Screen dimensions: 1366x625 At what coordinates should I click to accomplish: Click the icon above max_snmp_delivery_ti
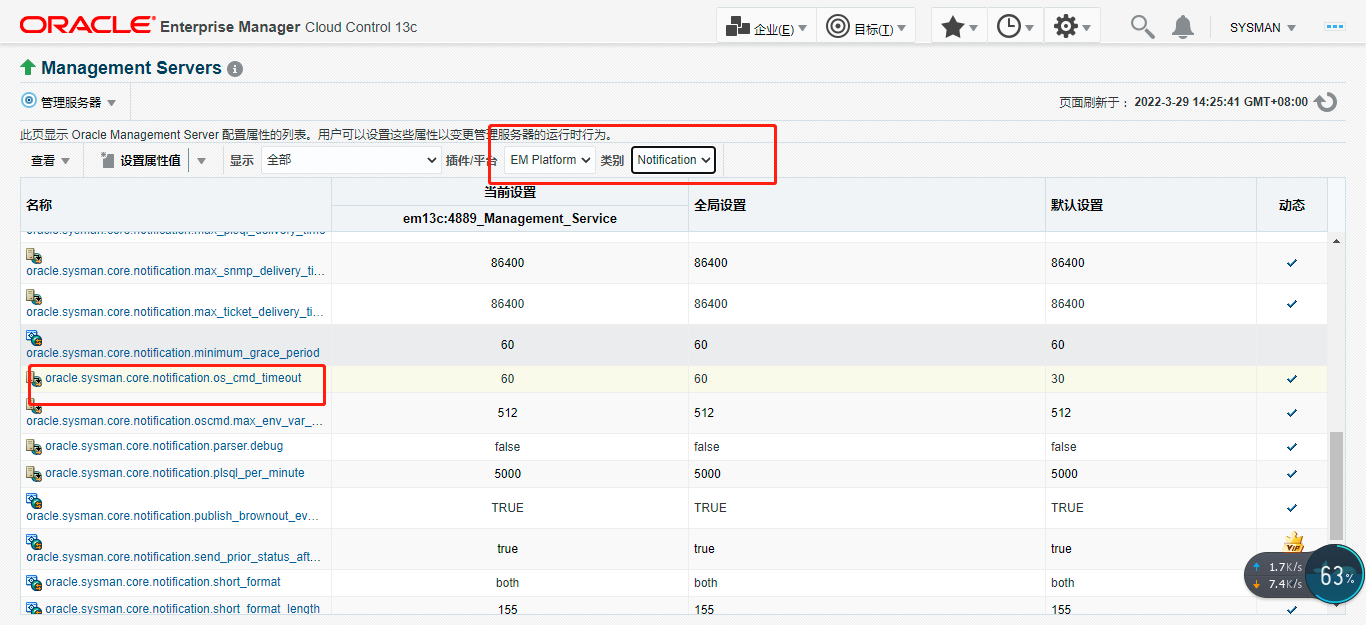tap(34, 256)
